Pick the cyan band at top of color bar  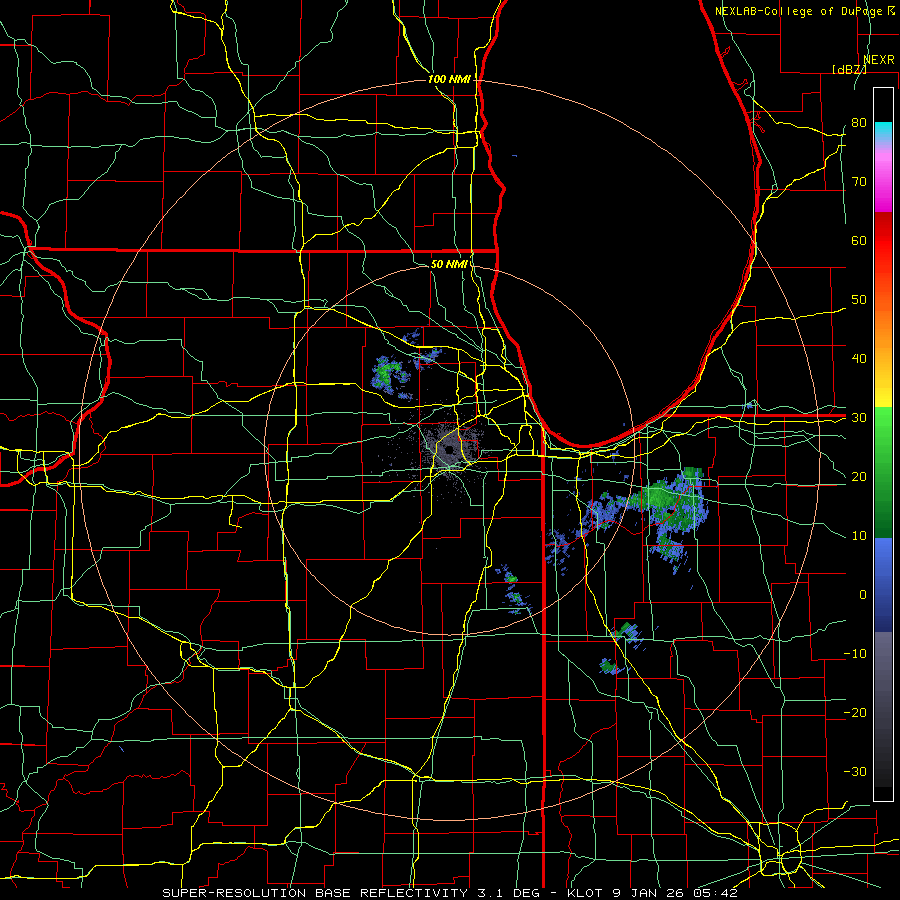883,131
